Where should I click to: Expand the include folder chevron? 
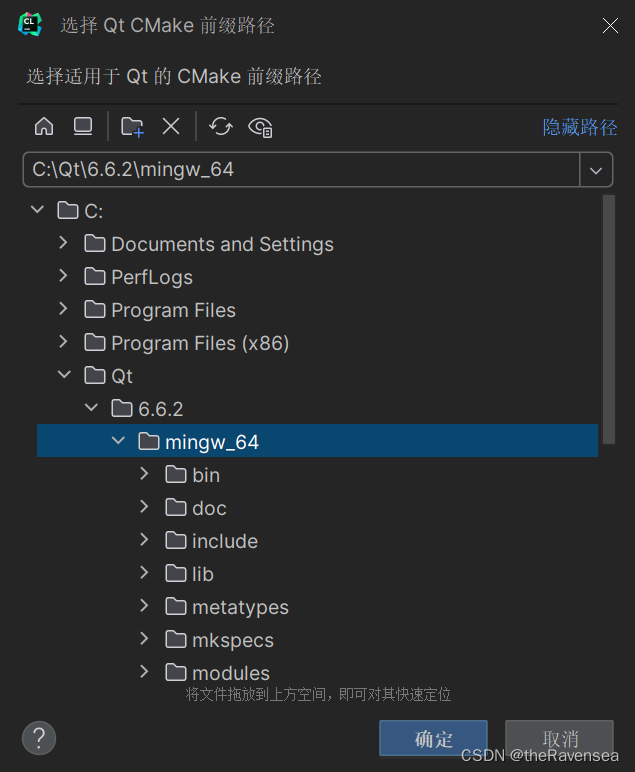(144, 540)
